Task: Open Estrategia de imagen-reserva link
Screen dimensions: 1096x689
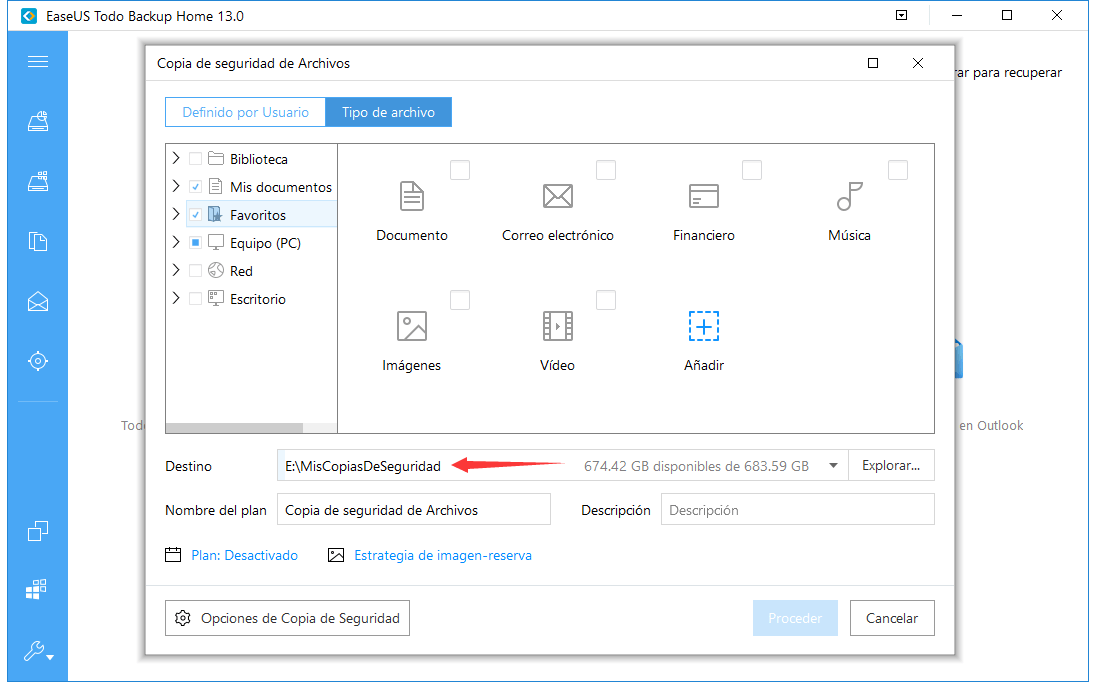Action: click(x=443, y=555)
